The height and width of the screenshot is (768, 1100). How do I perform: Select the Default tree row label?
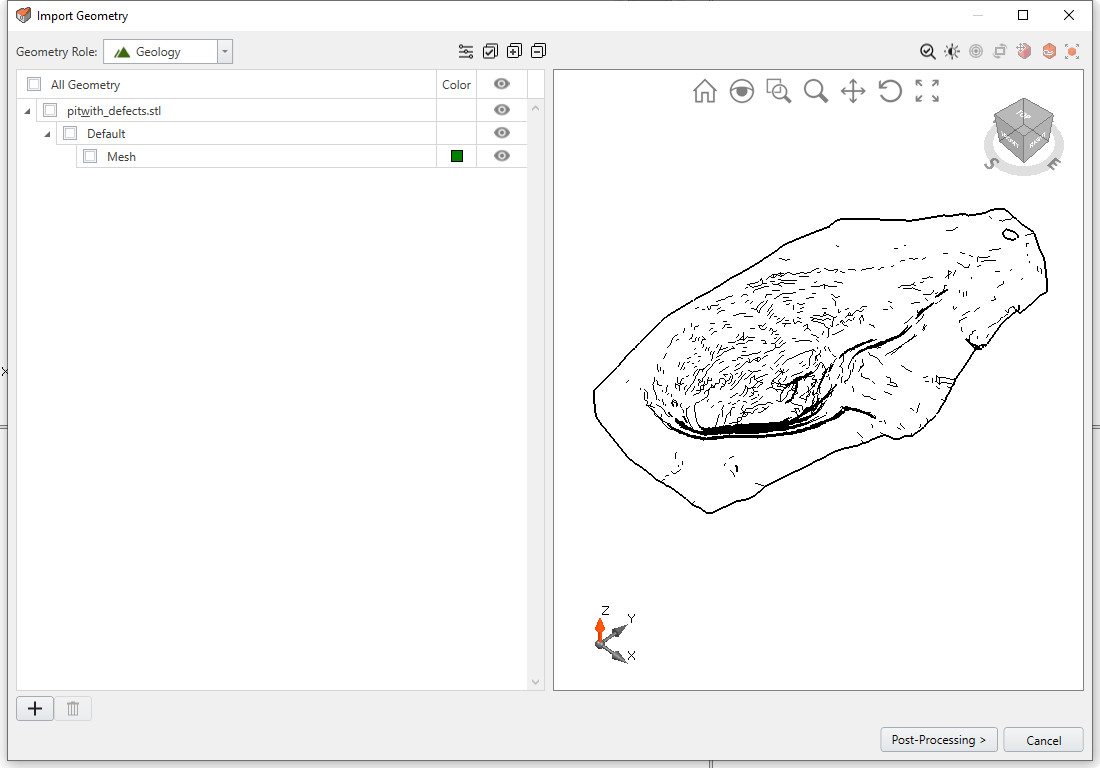106,133
